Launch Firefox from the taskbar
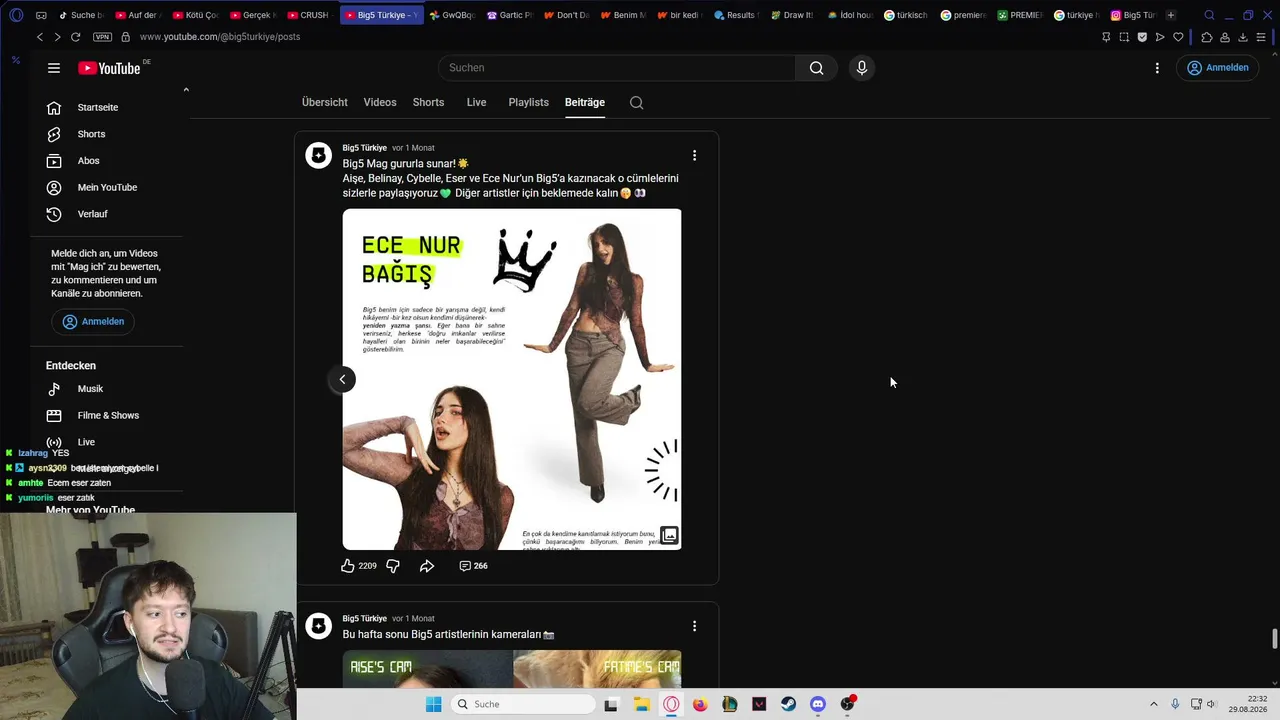This screenshot has height=720, width=1280. click(x=700, y=704)
